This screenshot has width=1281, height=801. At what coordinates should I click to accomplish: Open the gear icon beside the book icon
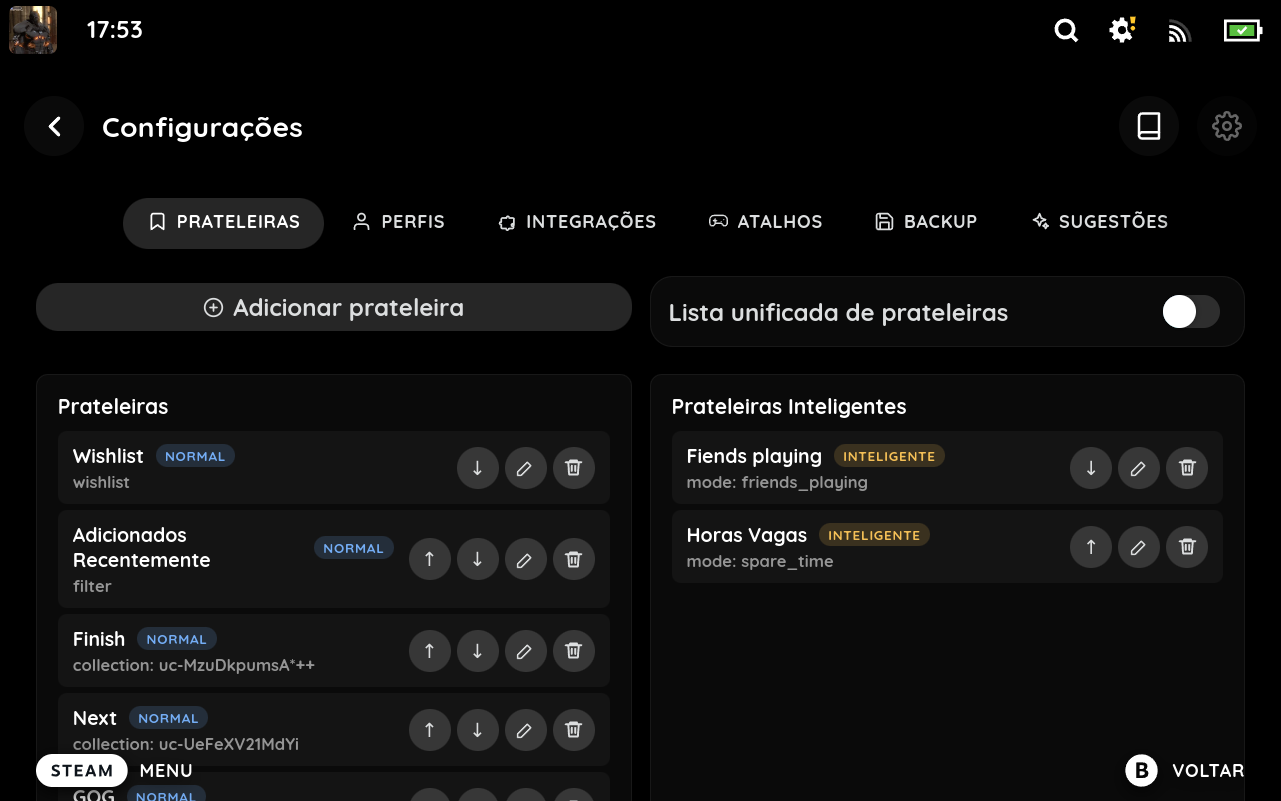1227,126
